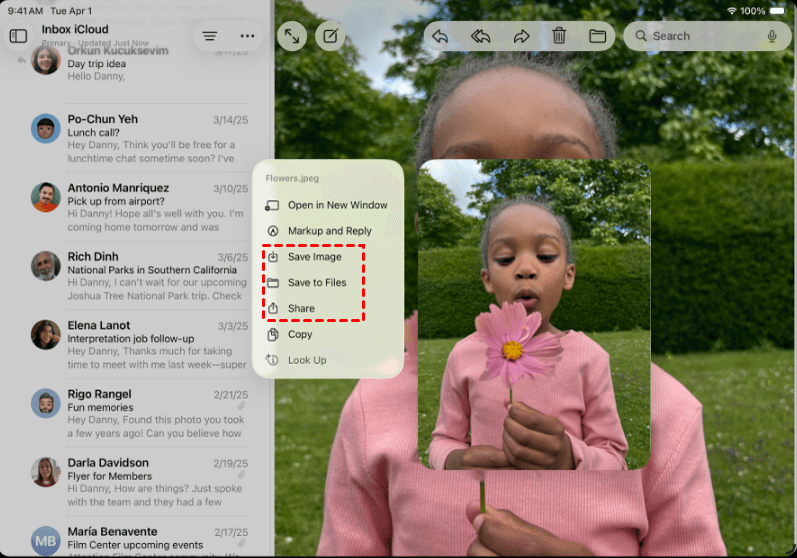The height and width of the screenshot is (558, 797).
Task: Click Darla Davidson's avatar
Action: pos(46,472)
